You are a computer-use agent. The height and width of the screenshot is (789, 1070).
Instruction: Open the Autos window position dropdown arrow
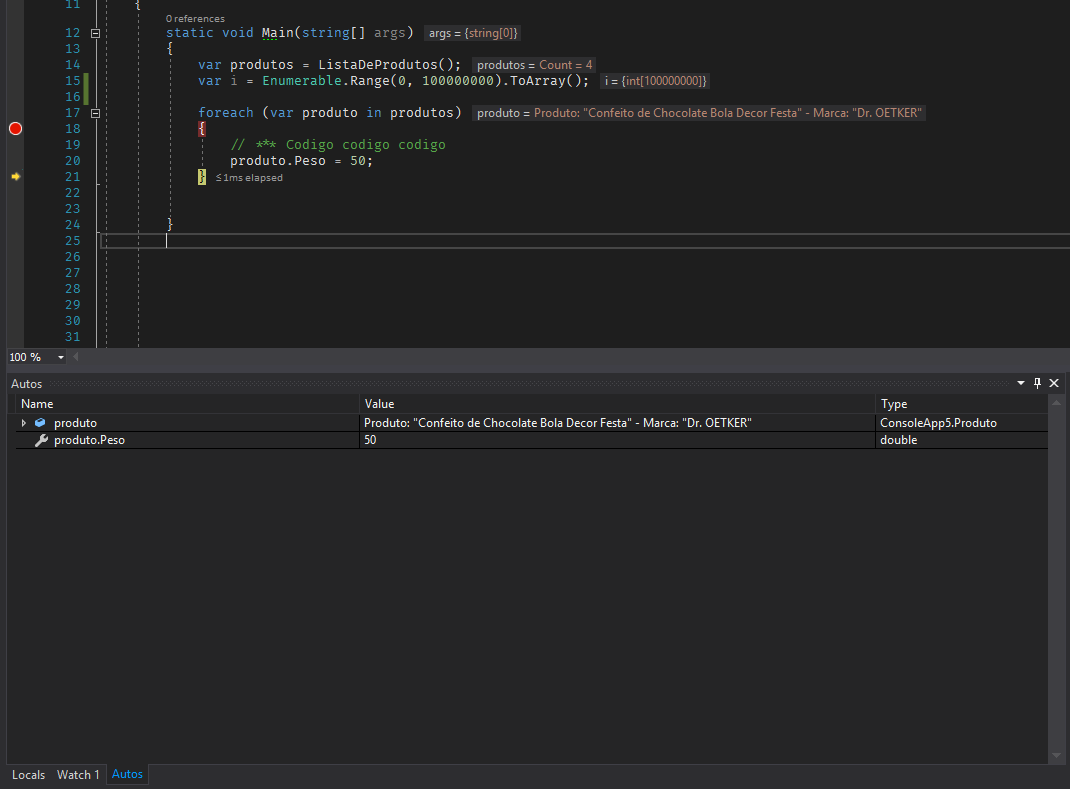pos(1021,384)
